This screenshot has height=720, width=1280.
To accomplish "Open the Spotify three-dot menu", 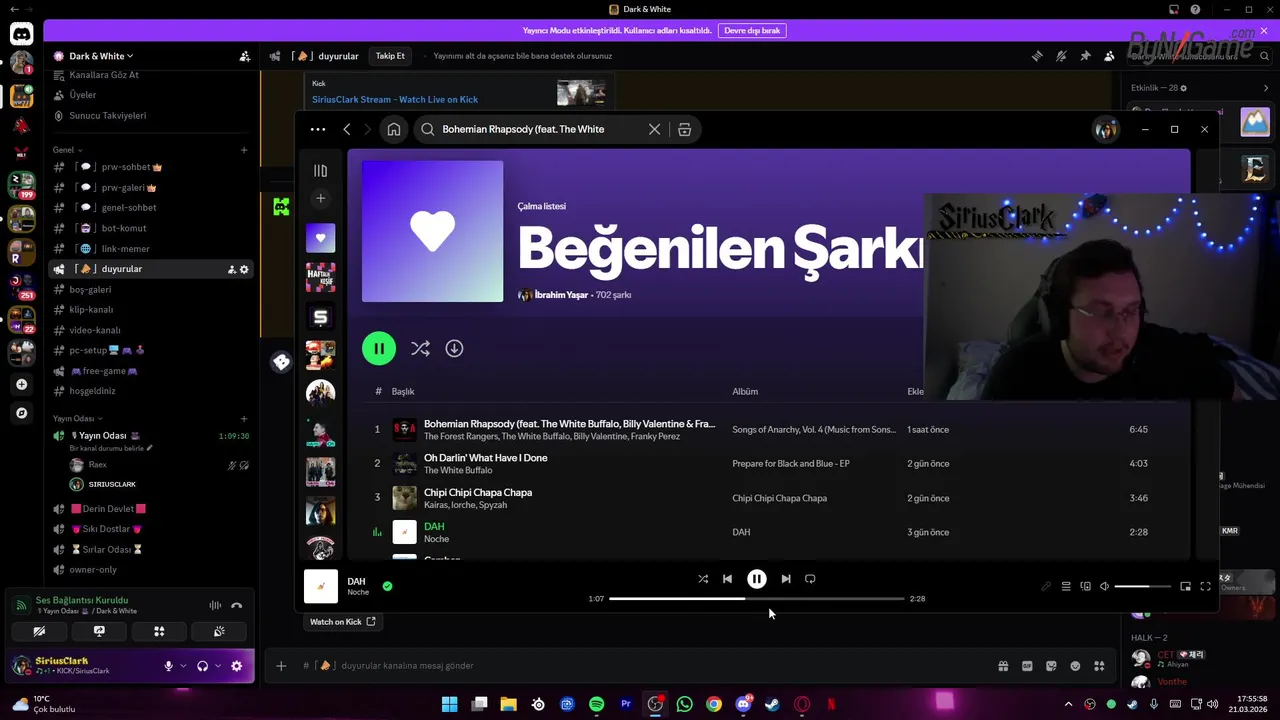I will point(318,129).
